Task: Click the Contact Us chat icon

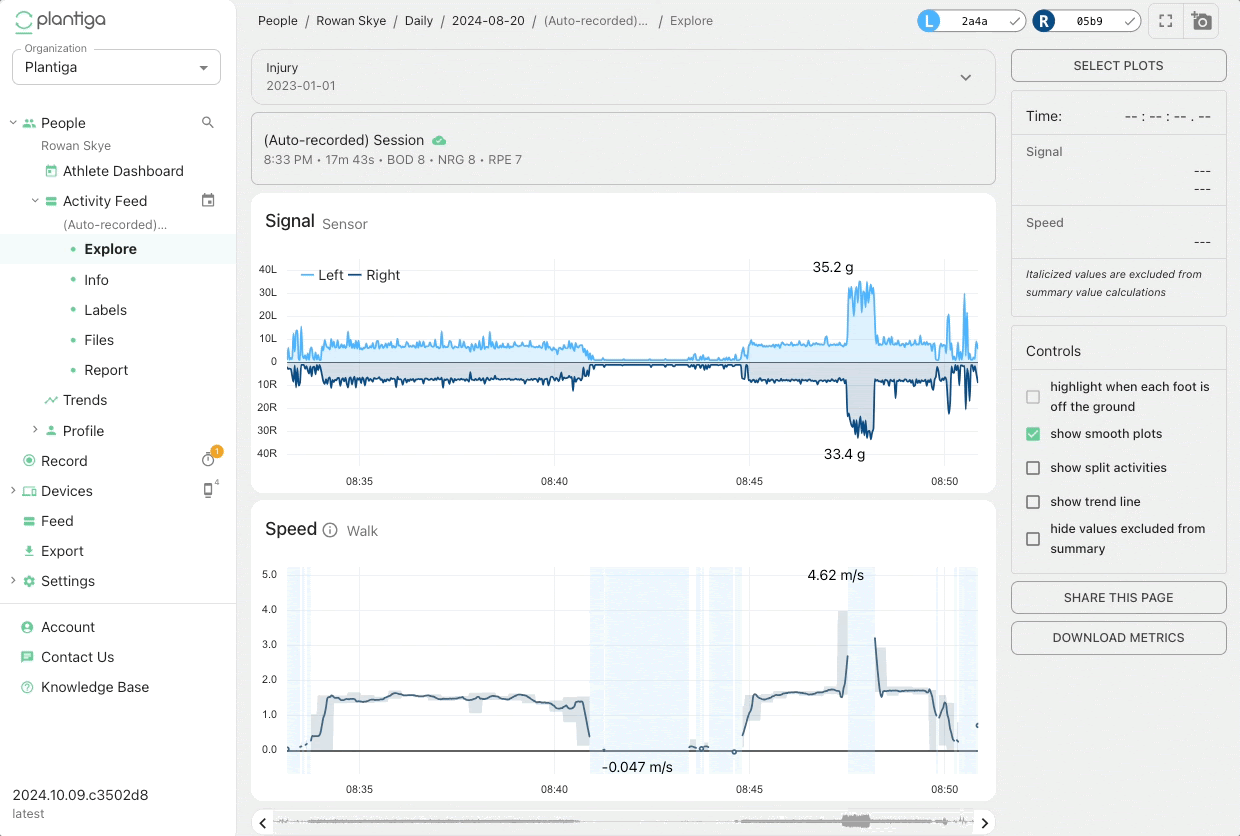Action: [27, 657]
